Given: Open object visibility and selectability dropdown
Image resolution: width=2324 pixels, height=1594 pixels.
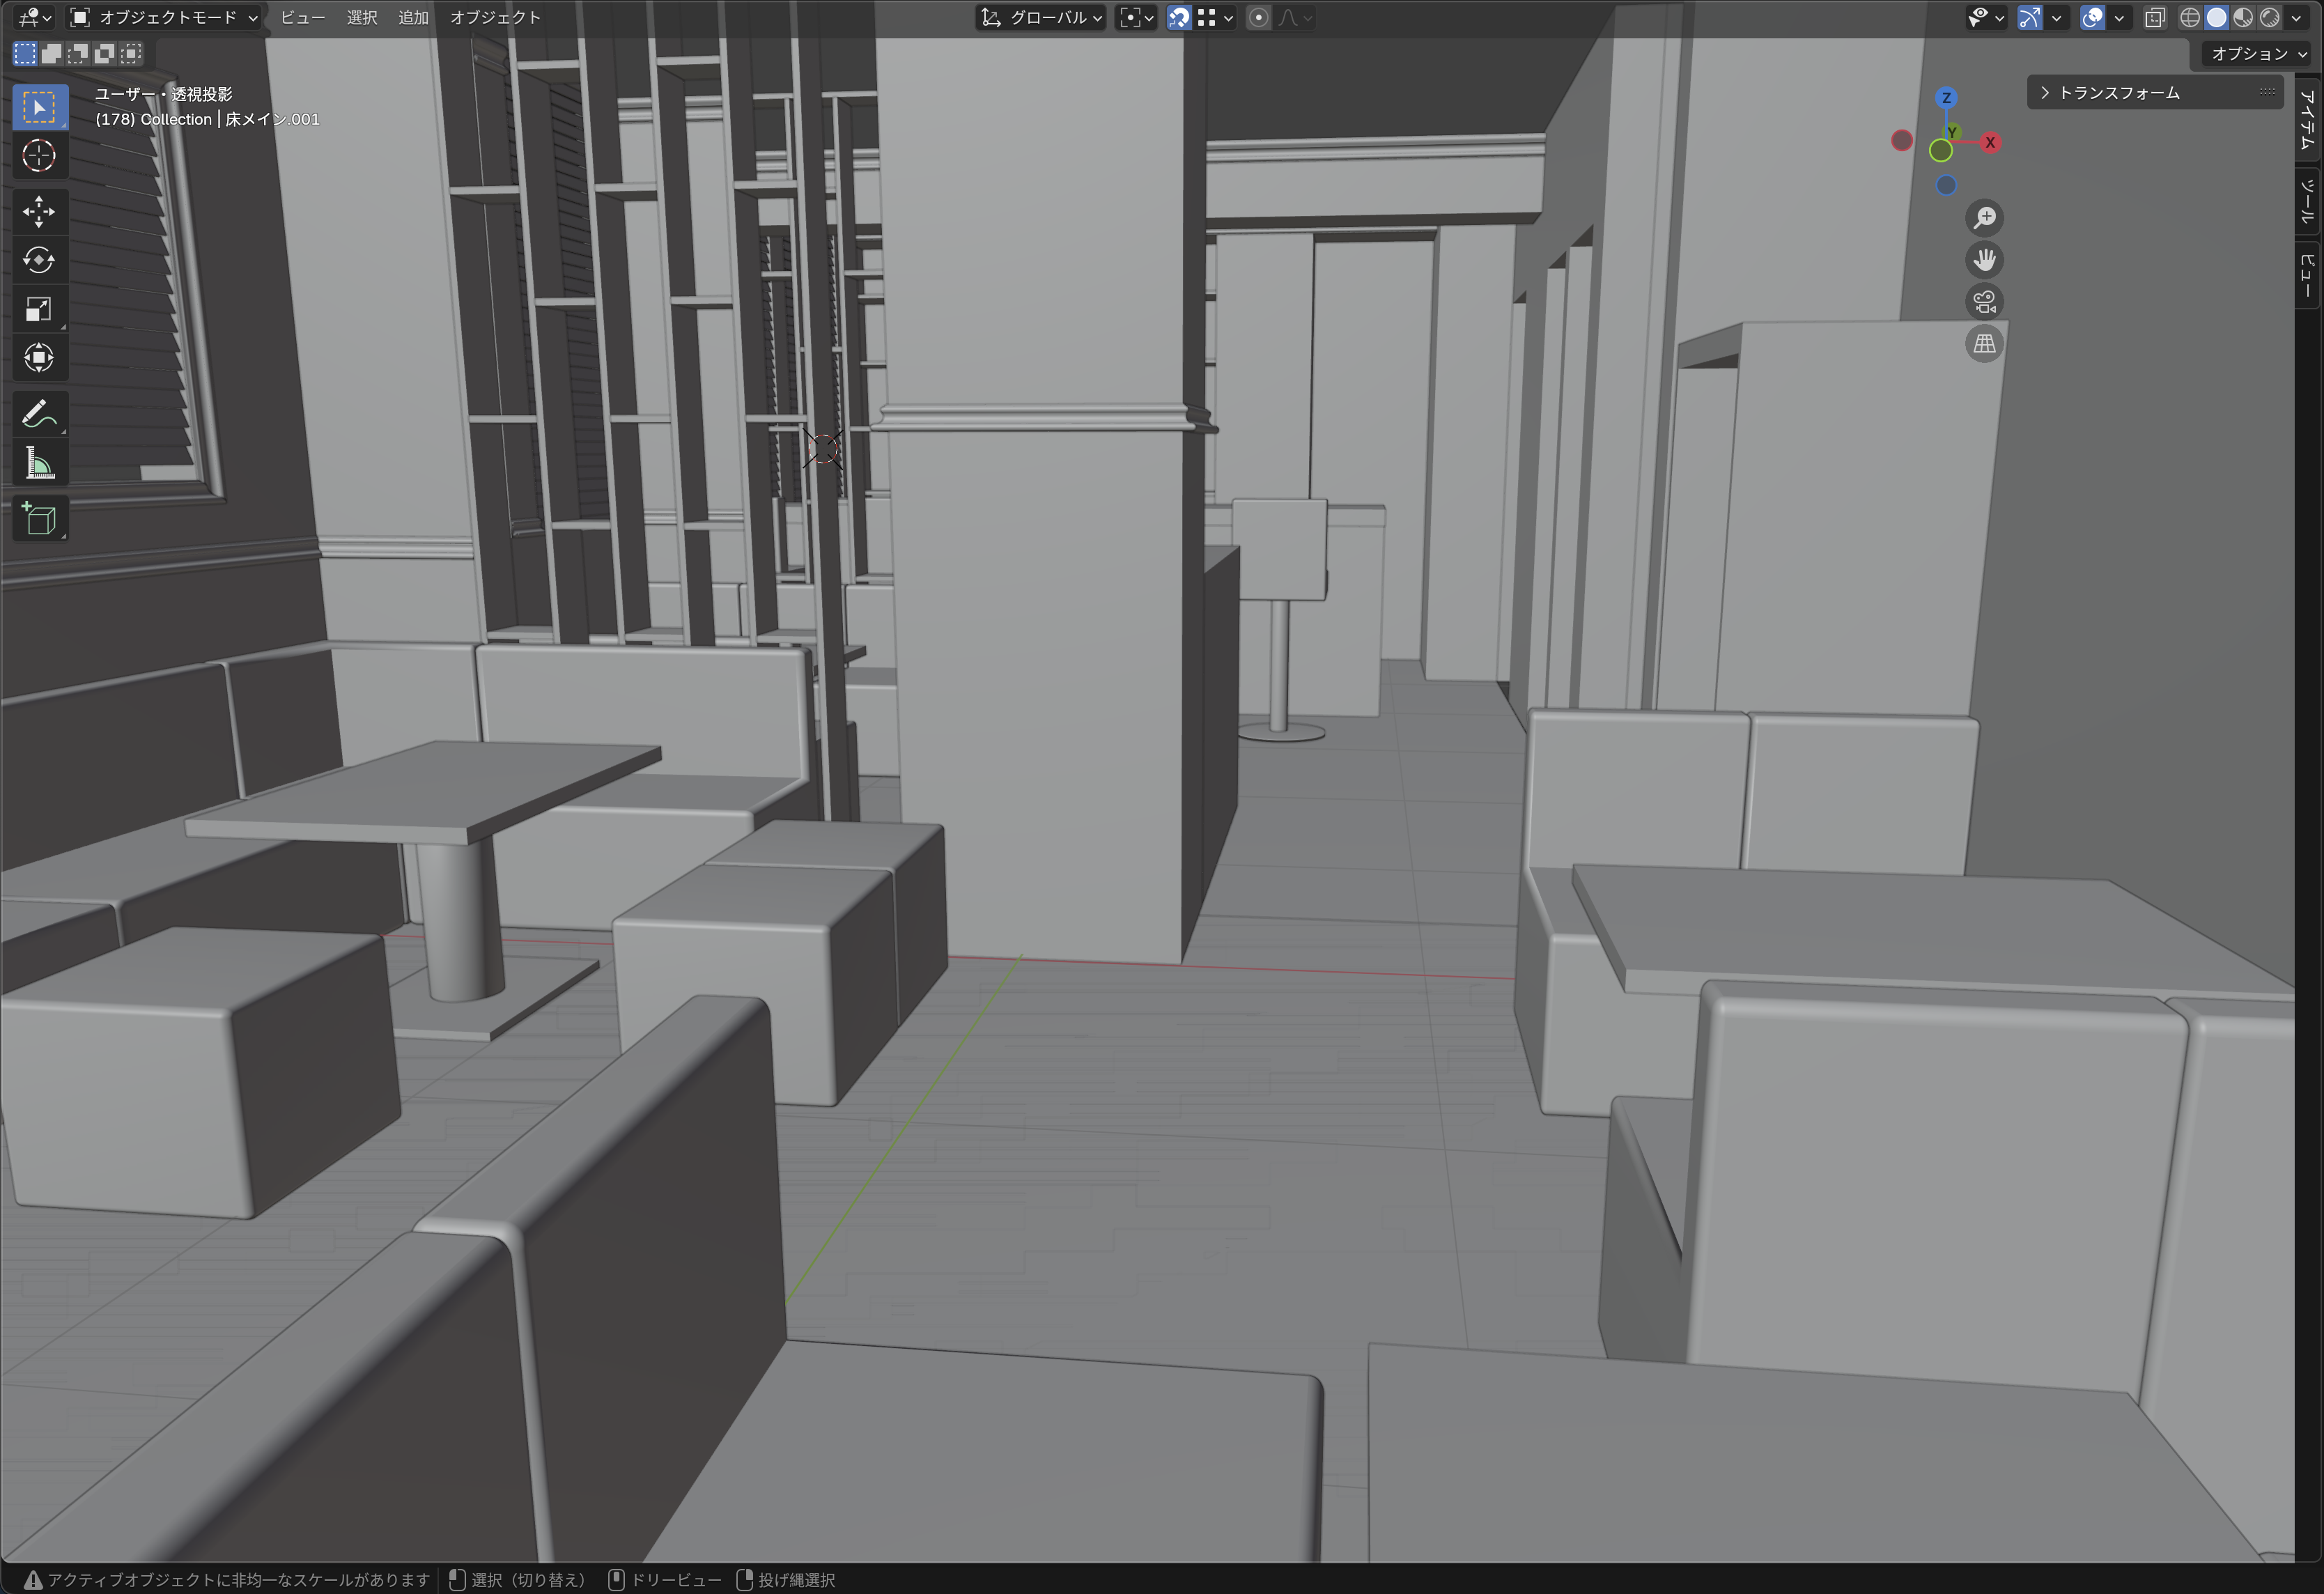Looking at the screenshot, I should coord(1986,18).
